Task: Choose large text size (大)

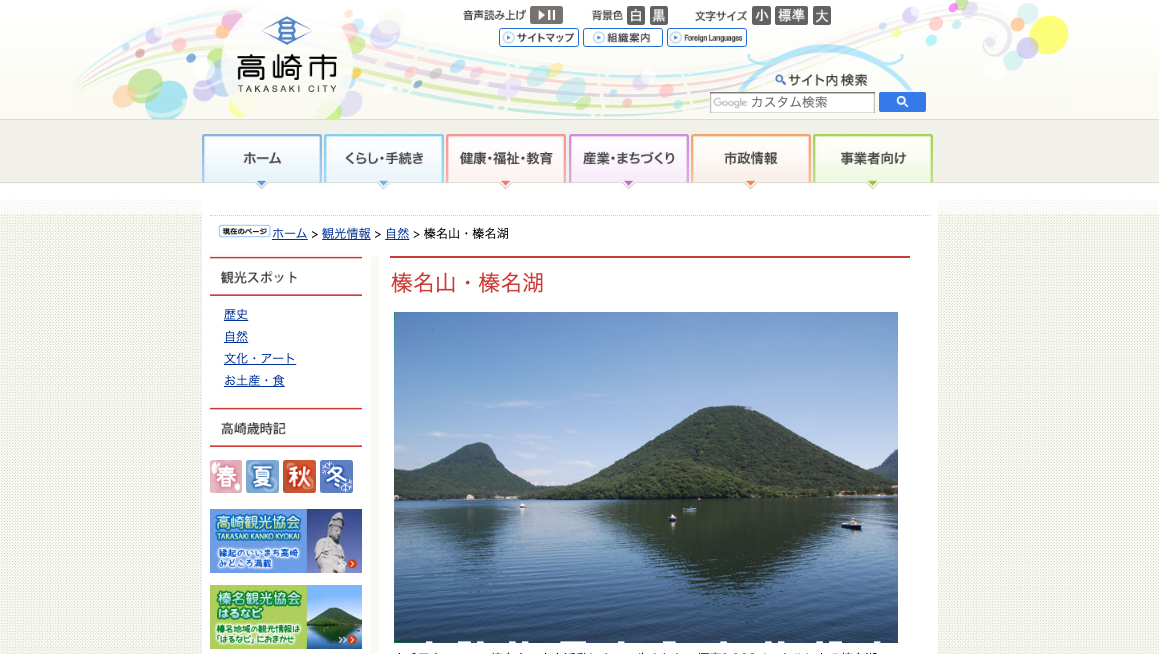Action: [x=822, y=15]
